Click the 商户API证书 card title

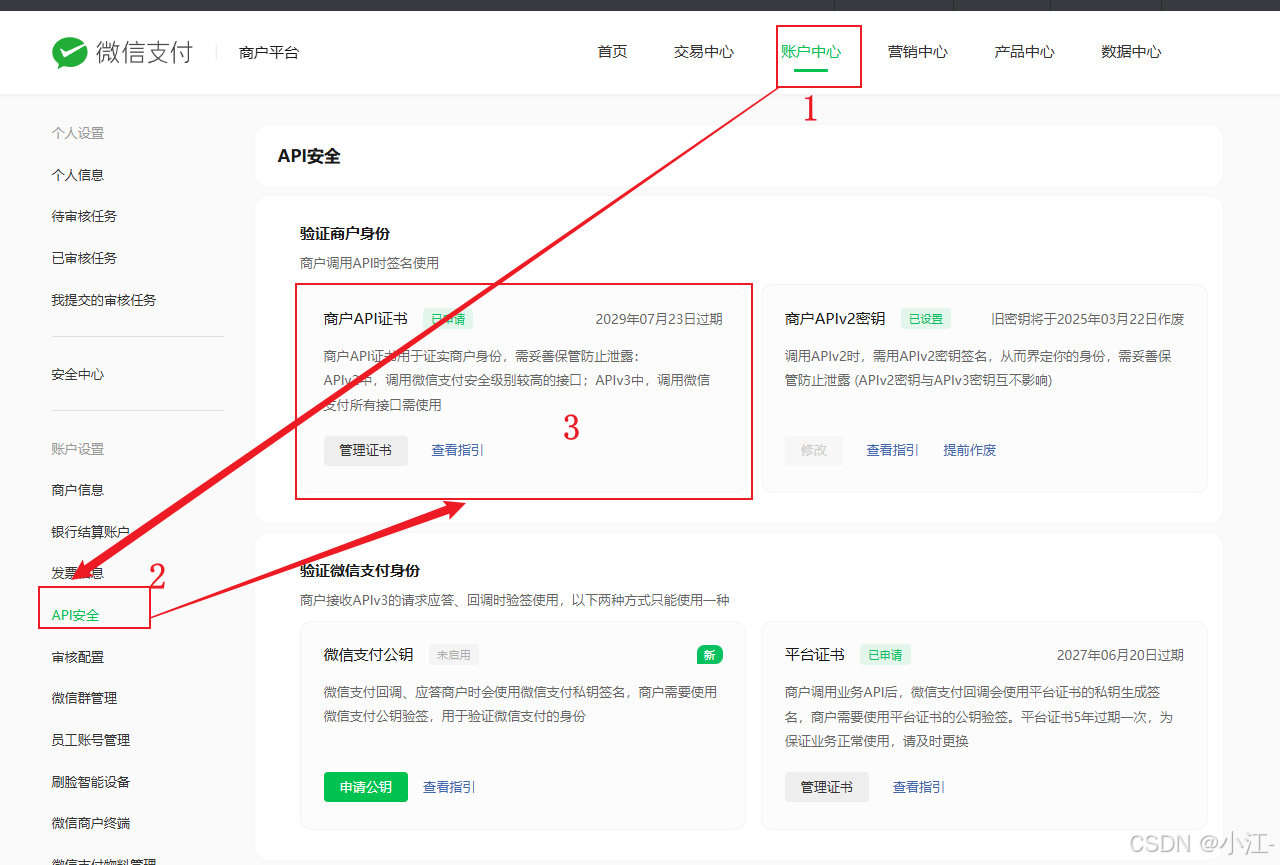pos(366,319)
